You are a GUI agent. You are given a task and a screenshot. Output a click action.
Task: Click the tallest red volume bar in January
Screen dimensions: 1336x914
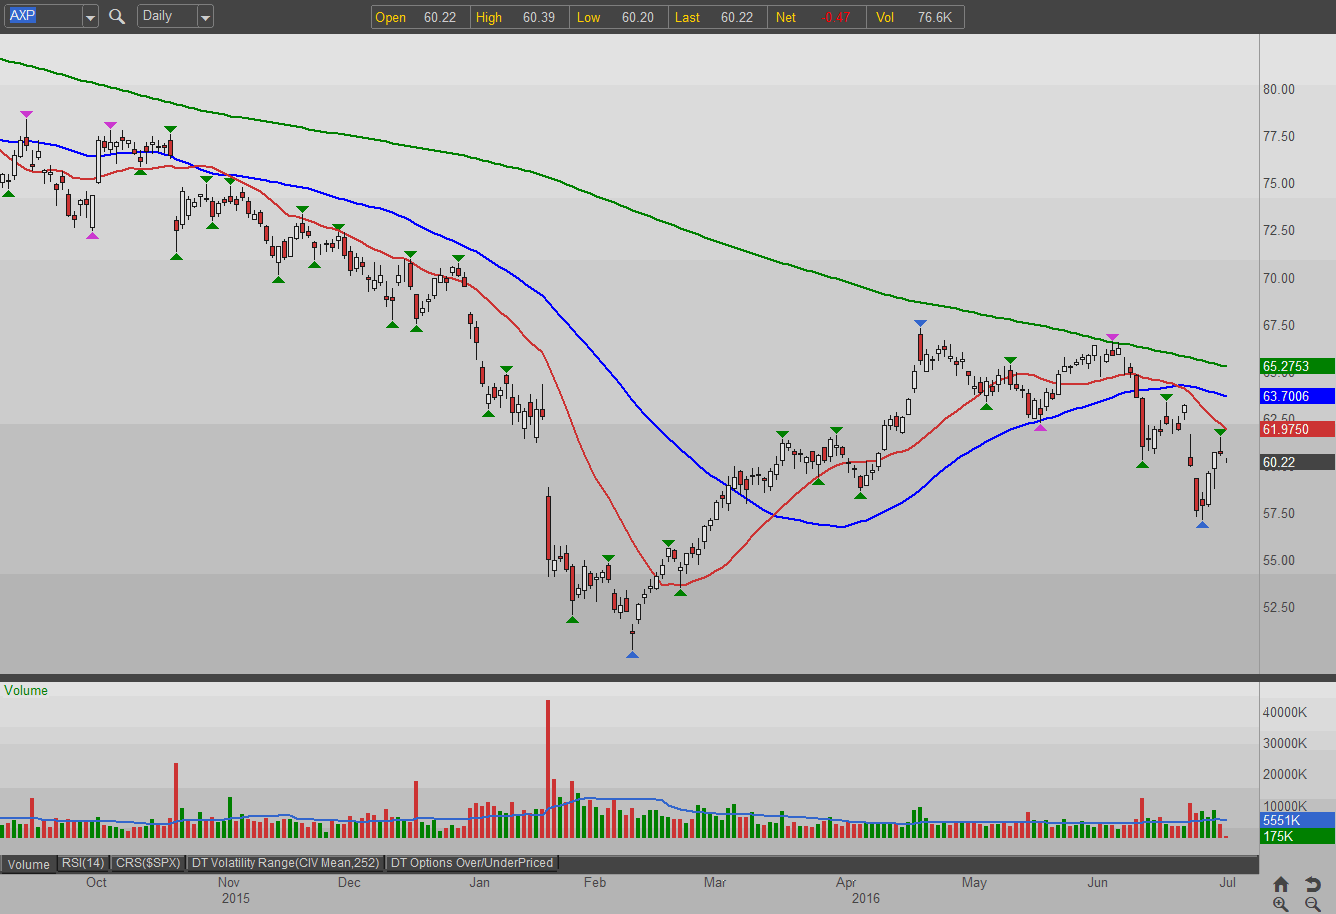(548, 769)
